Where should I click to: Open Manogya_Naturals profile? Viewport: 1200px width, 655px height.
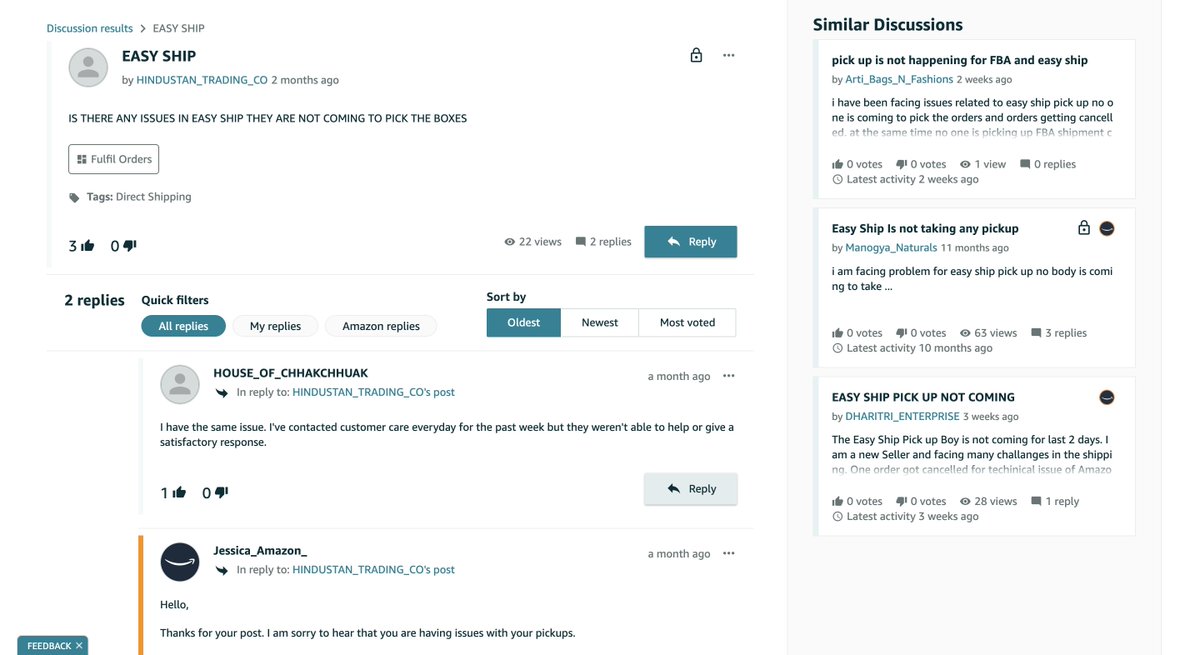(x=891, y=248)
